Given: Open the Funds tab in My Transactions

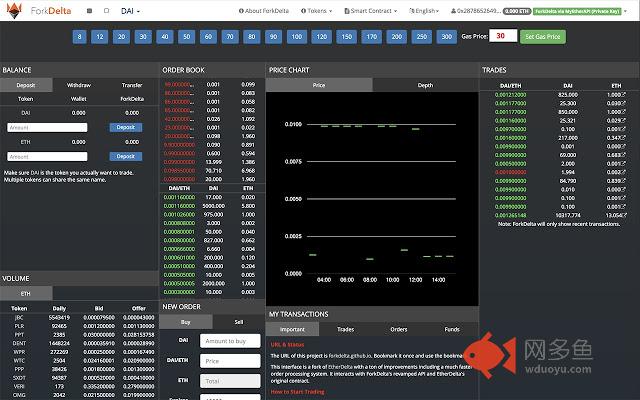Looking at the screenshot, I should (452, 329).
